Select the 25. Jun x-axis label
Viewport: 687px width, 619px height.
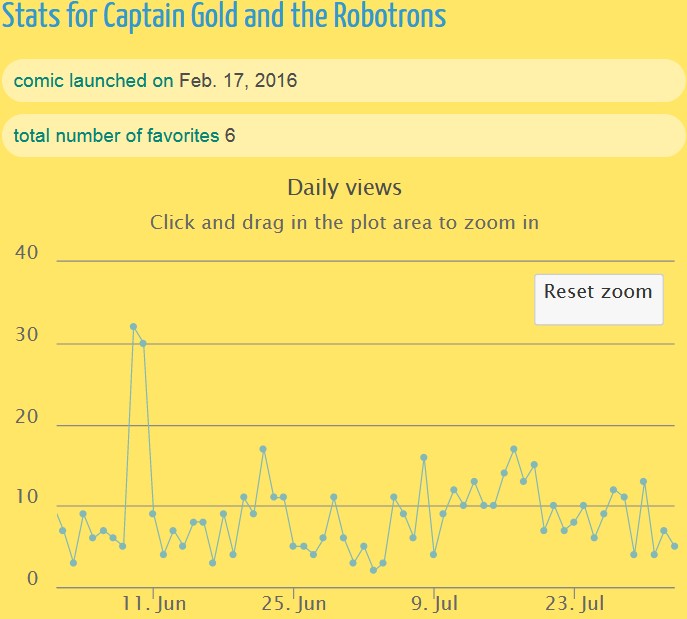[x=293, y=604]
